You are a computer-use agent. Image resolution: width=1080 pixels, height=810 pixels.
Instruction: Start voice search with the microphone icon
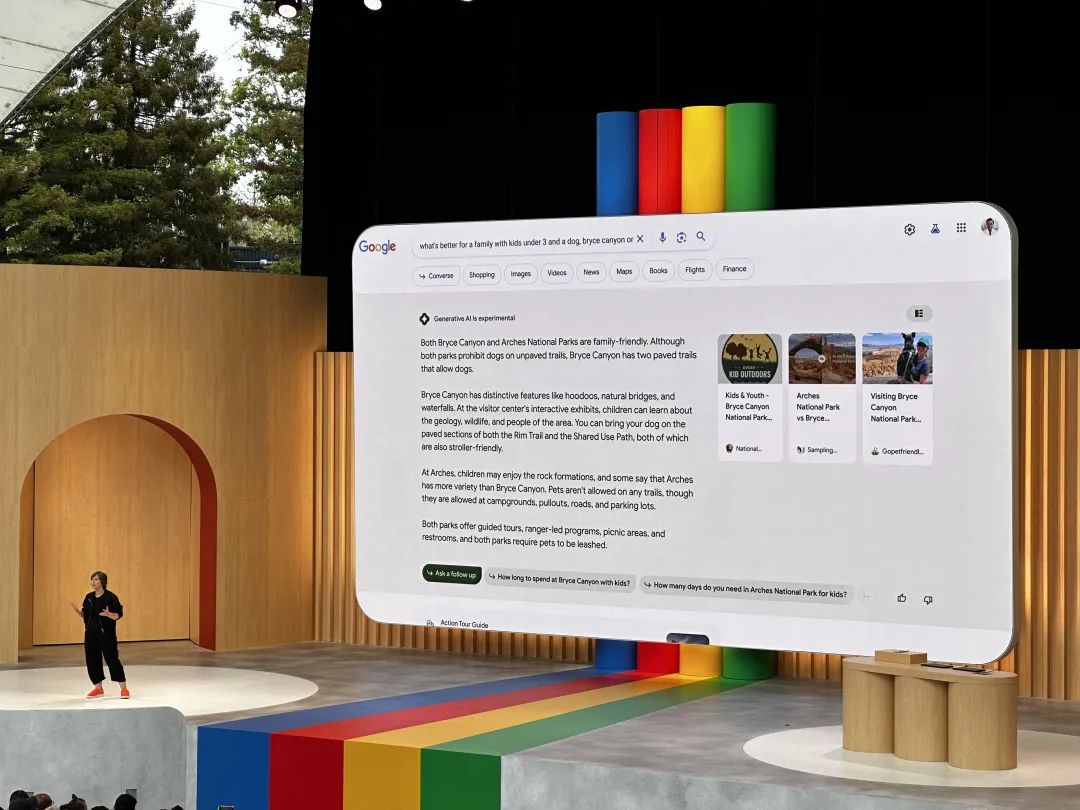[x=662, y=238]
